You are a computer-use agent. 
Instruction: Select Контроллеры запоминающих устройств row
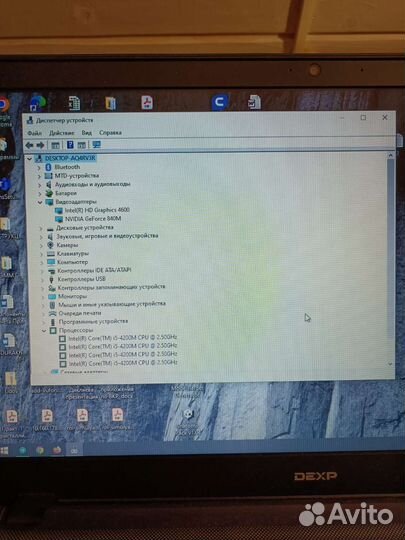point(111,287)
